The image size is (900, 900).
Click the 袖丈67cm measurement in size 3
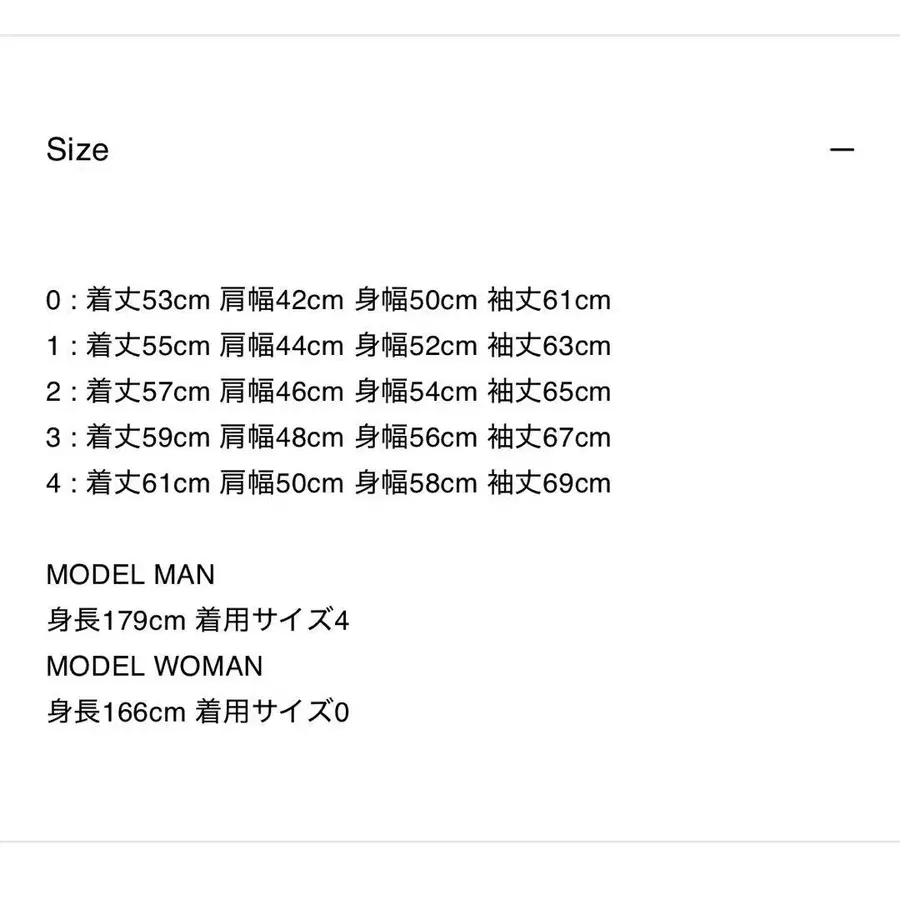[x=551, y=437]
